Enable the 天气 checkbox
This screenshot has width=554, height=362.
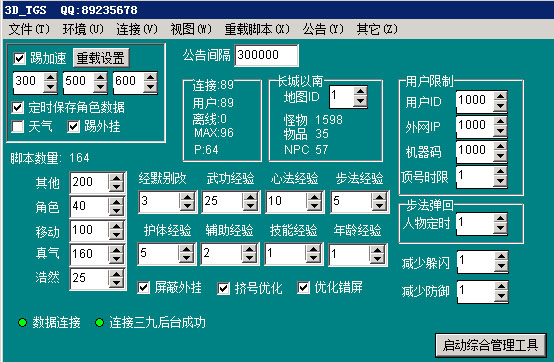click(x=18, y=126)
